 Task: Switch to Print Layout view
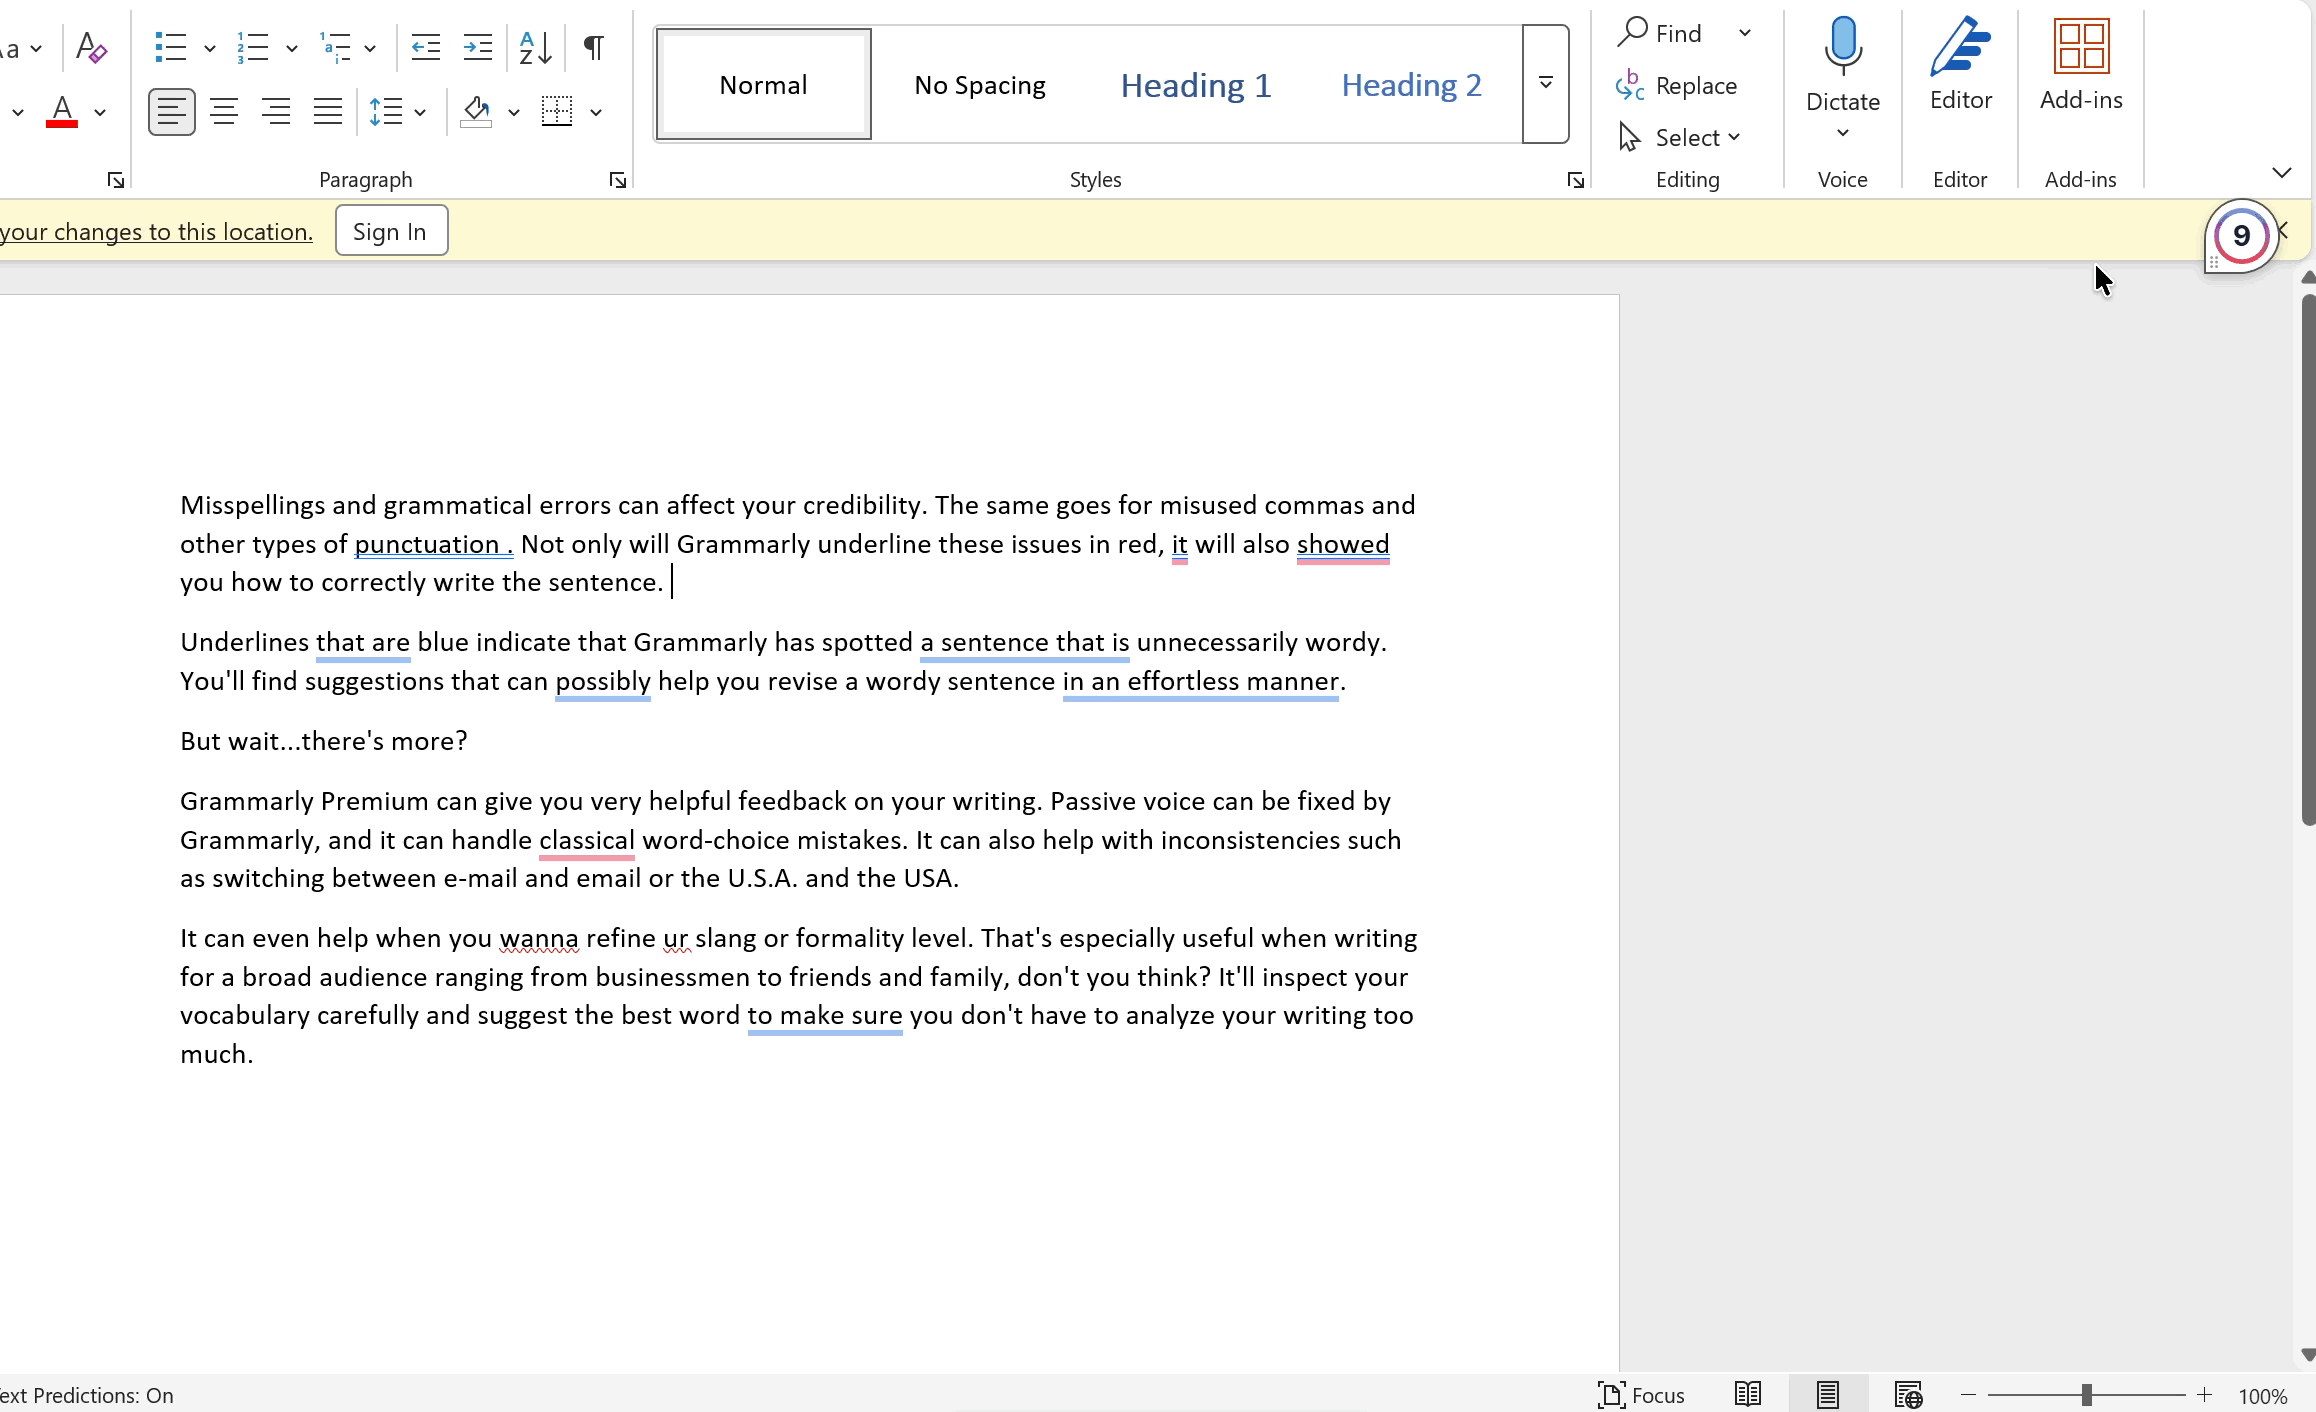pyautogui.click(x=1828, y=1395)
